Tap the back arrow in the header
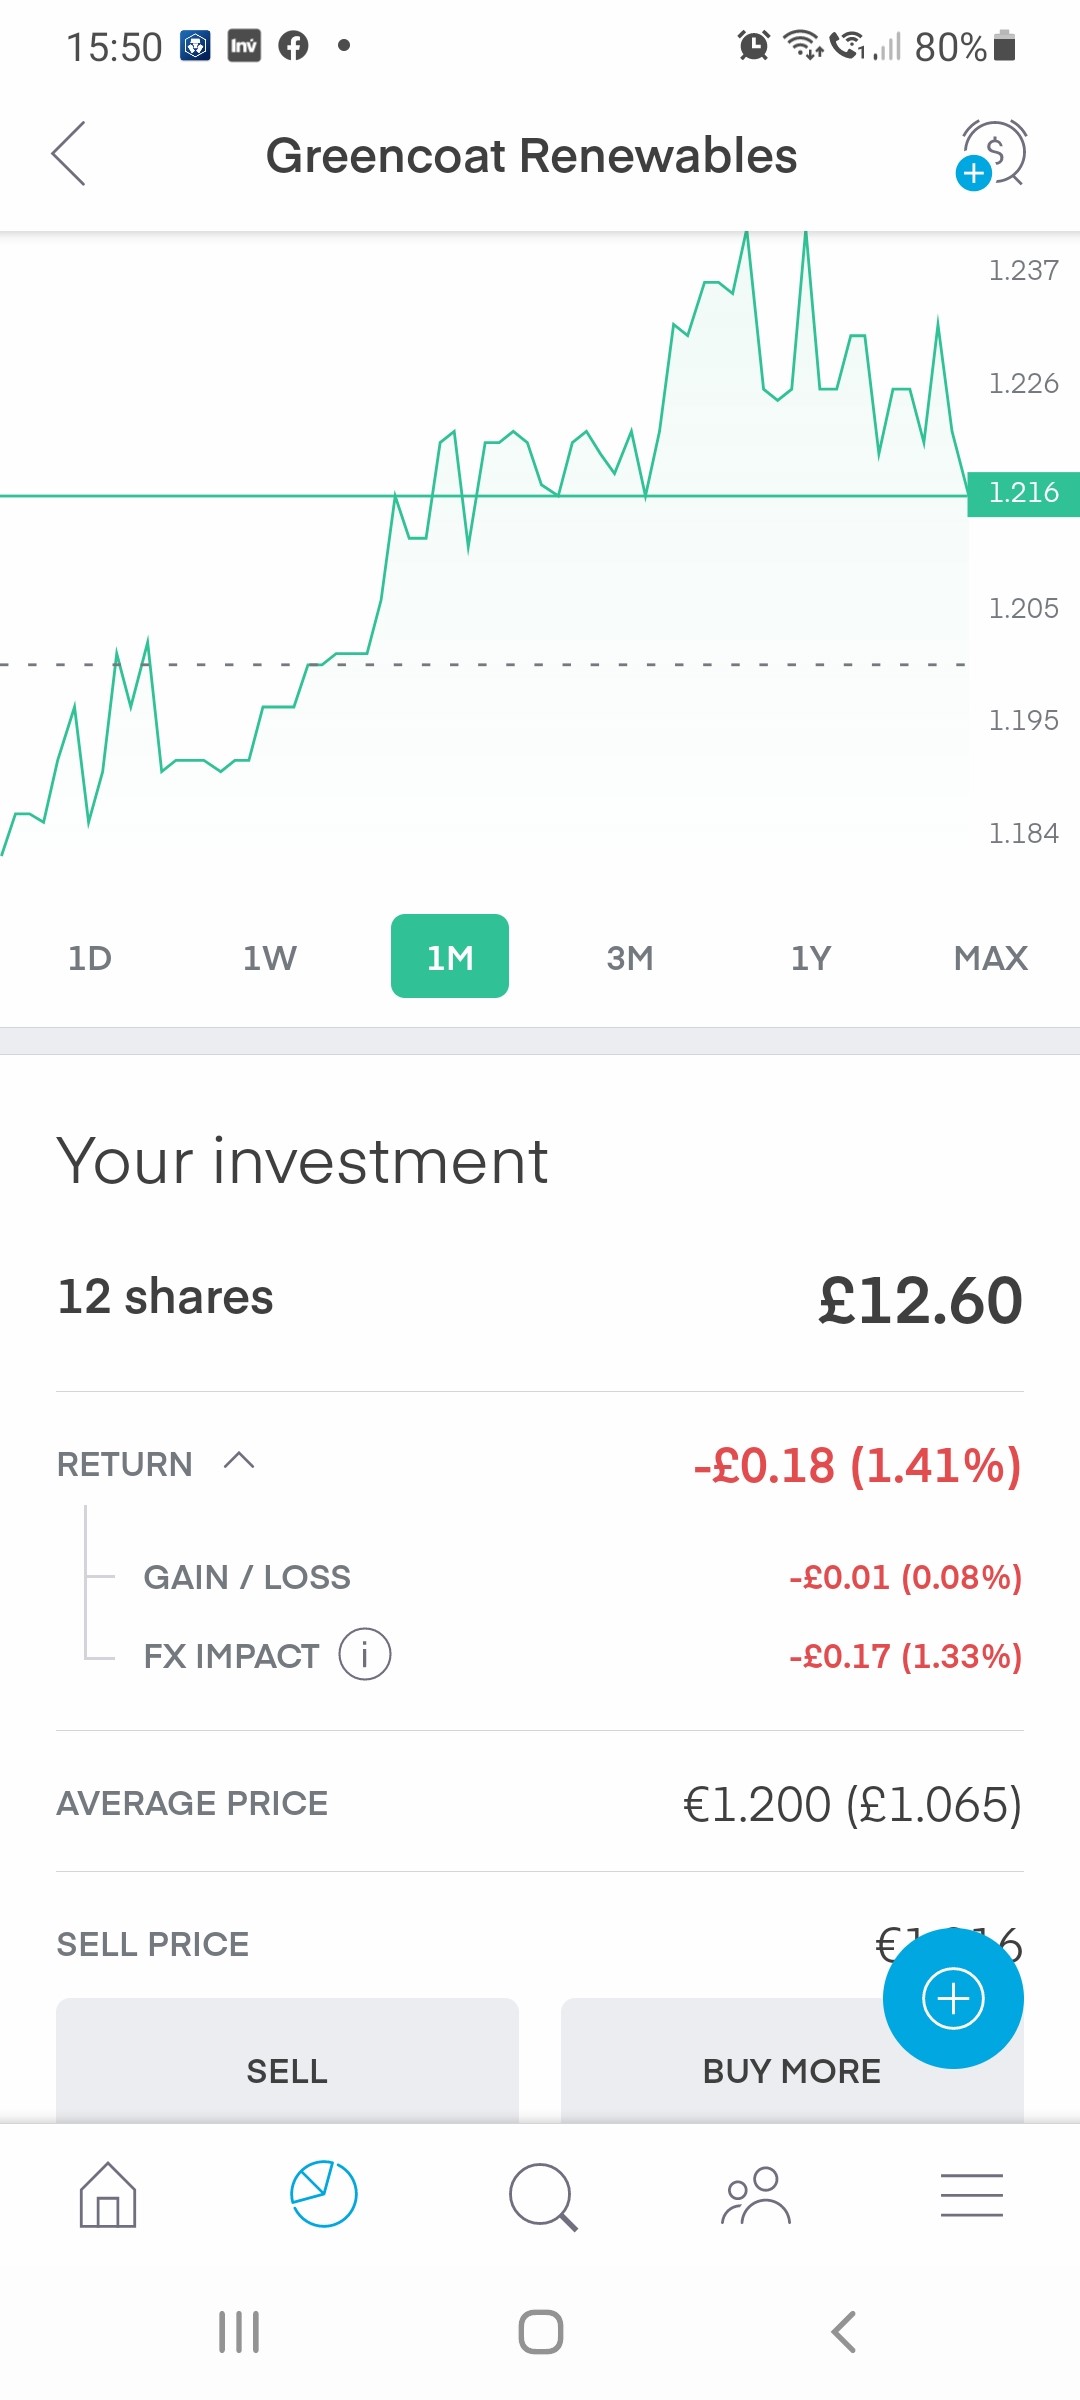The height and width of the screenshot is (2400, 1080). [x=69, y=154]
